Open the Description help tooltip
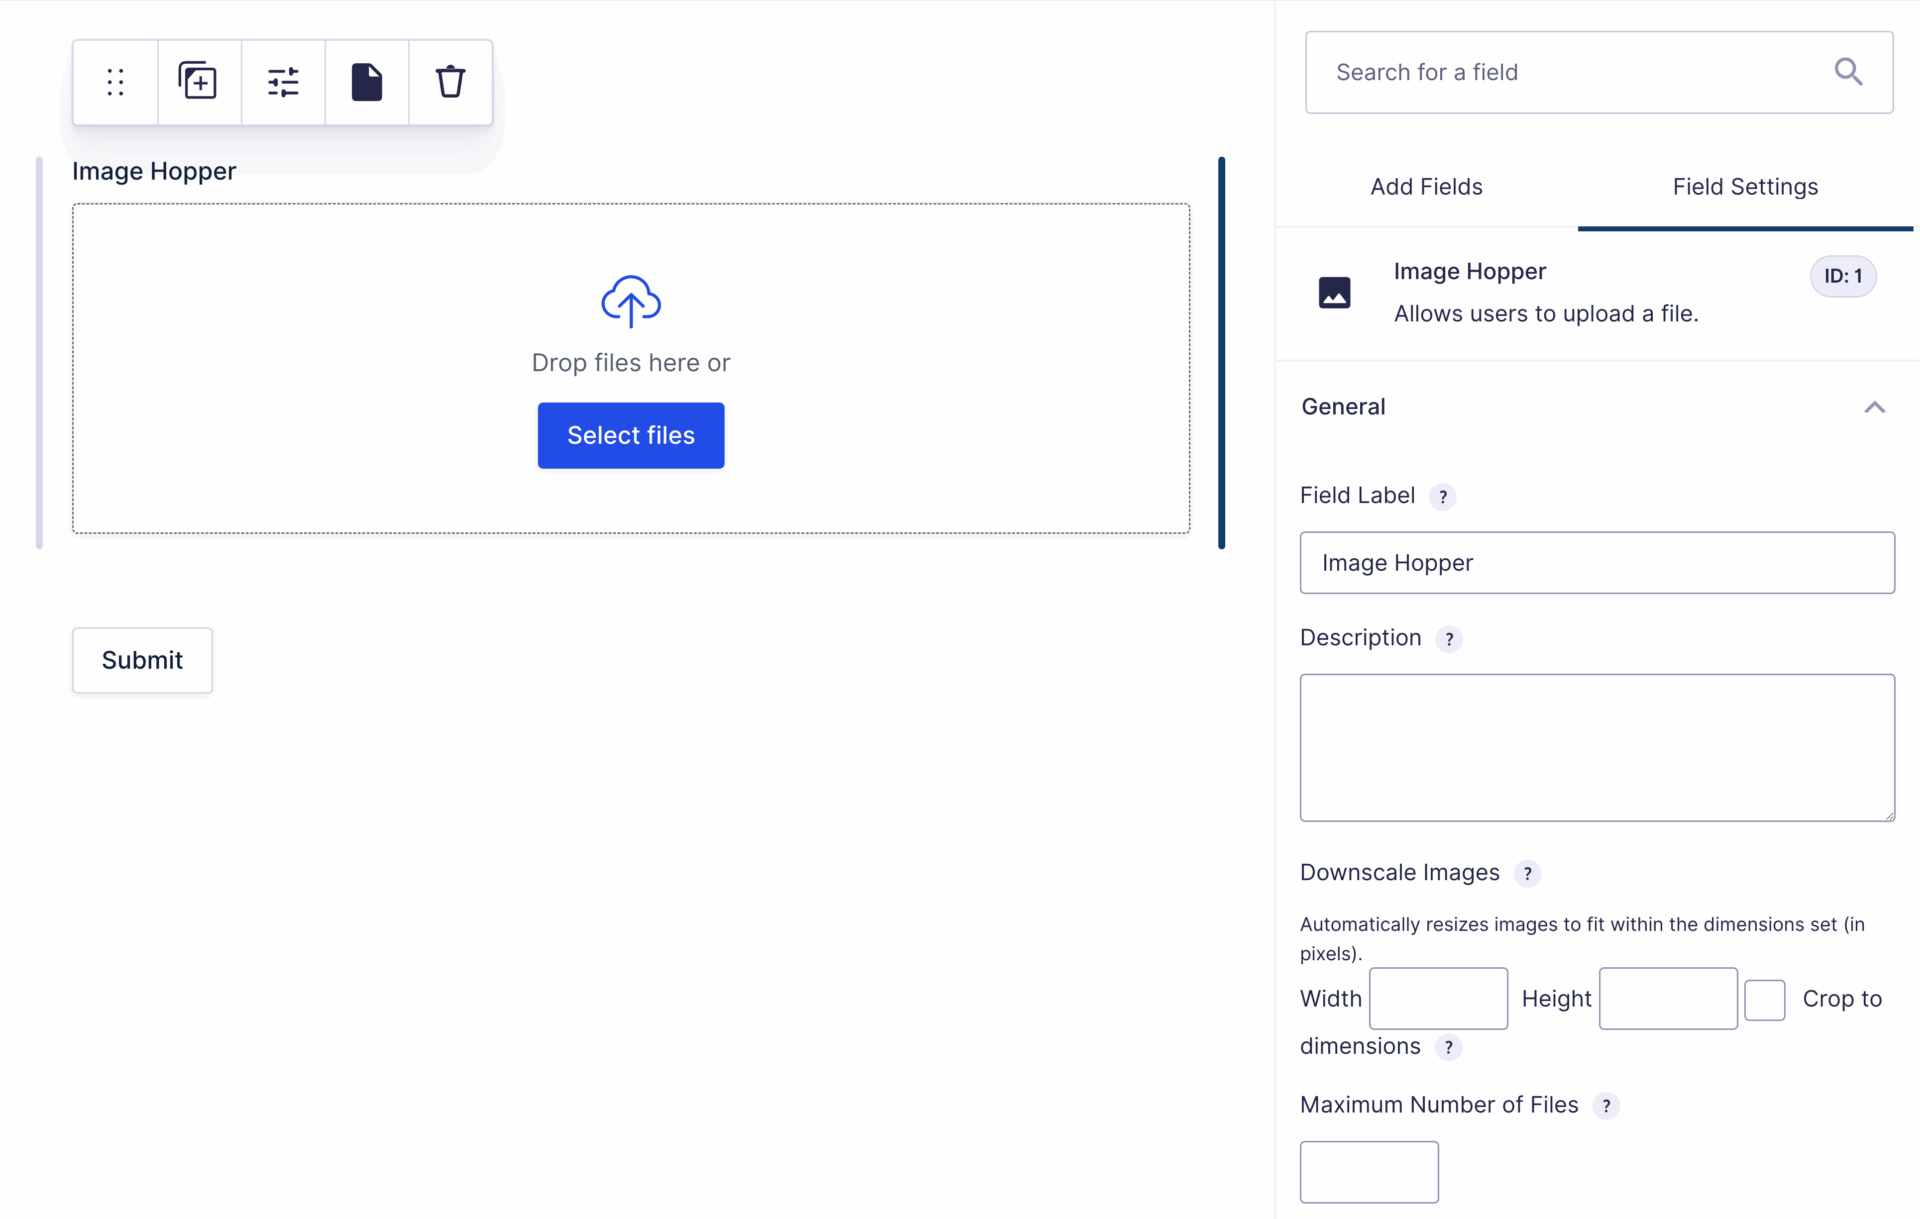Viewport: 1920px width, 1219px height. [x=1449, y=638]
